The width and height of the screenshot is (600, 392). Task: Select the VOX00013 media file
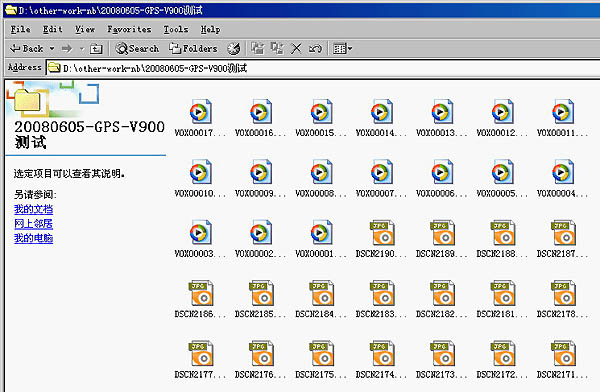442,118
